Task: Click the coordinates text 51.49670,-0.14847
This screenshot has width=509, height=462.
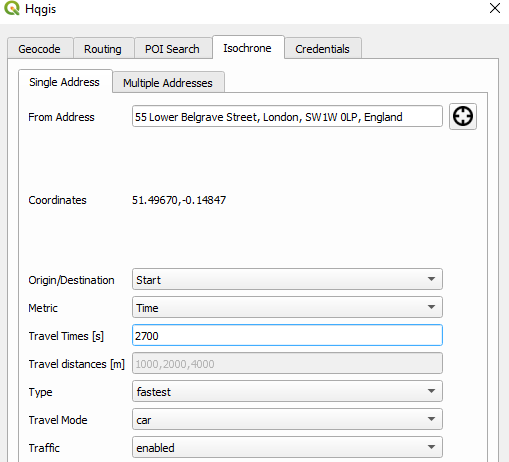Action: [x=179, y=200]
